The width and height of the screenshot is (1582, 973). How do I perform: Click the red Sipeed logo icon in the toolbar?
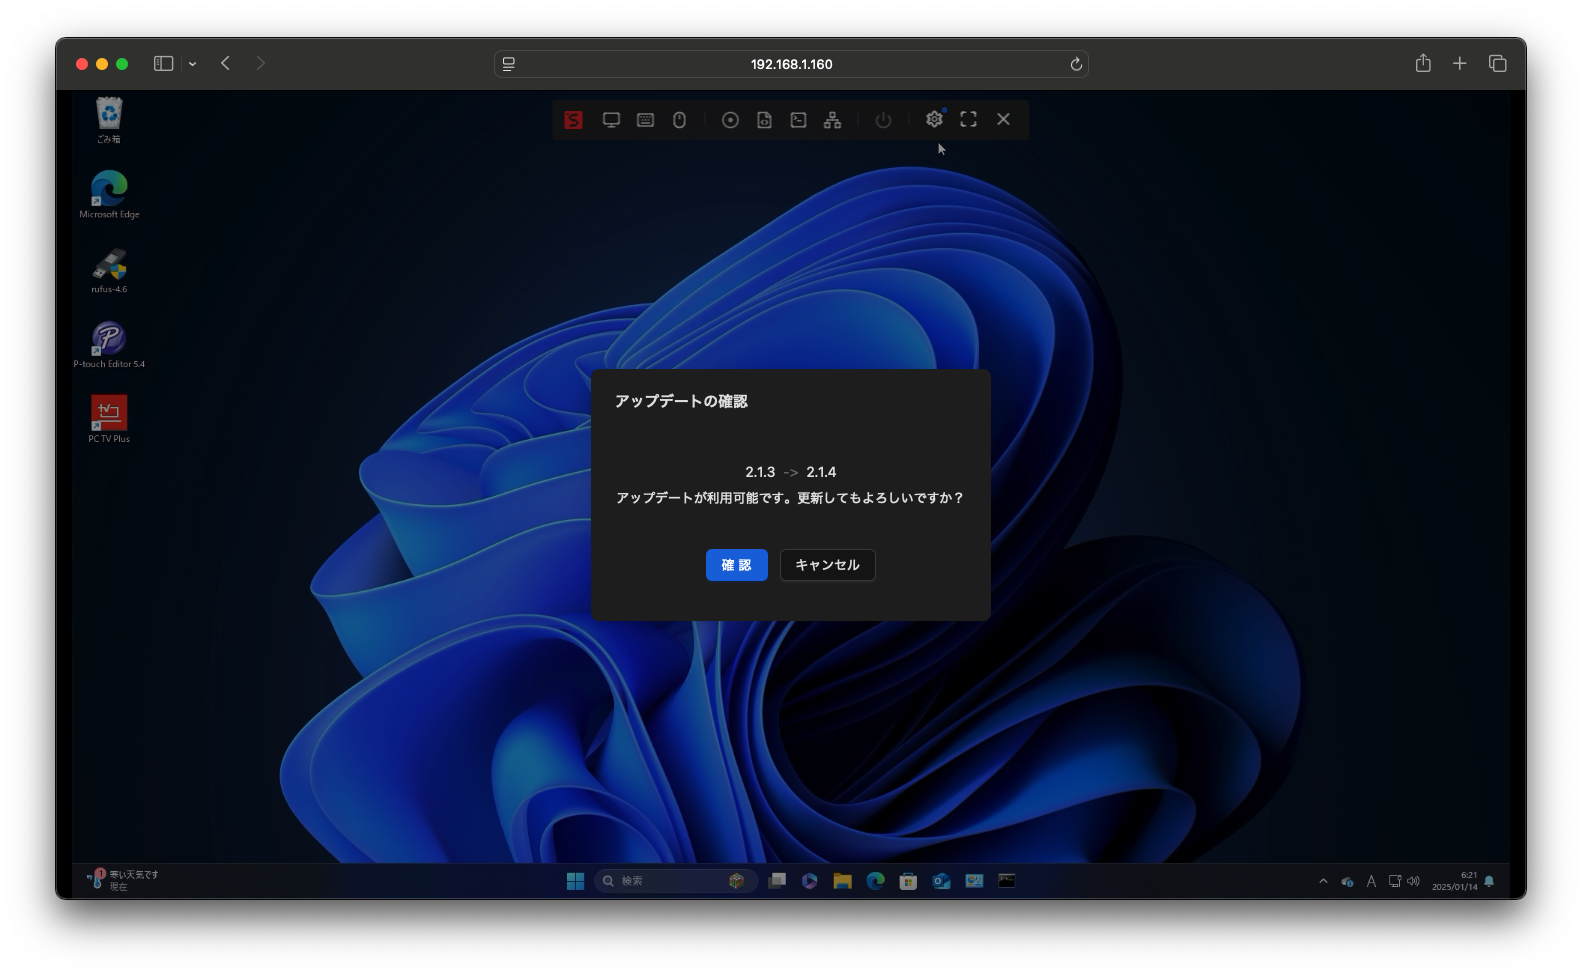tap(573, 120)
